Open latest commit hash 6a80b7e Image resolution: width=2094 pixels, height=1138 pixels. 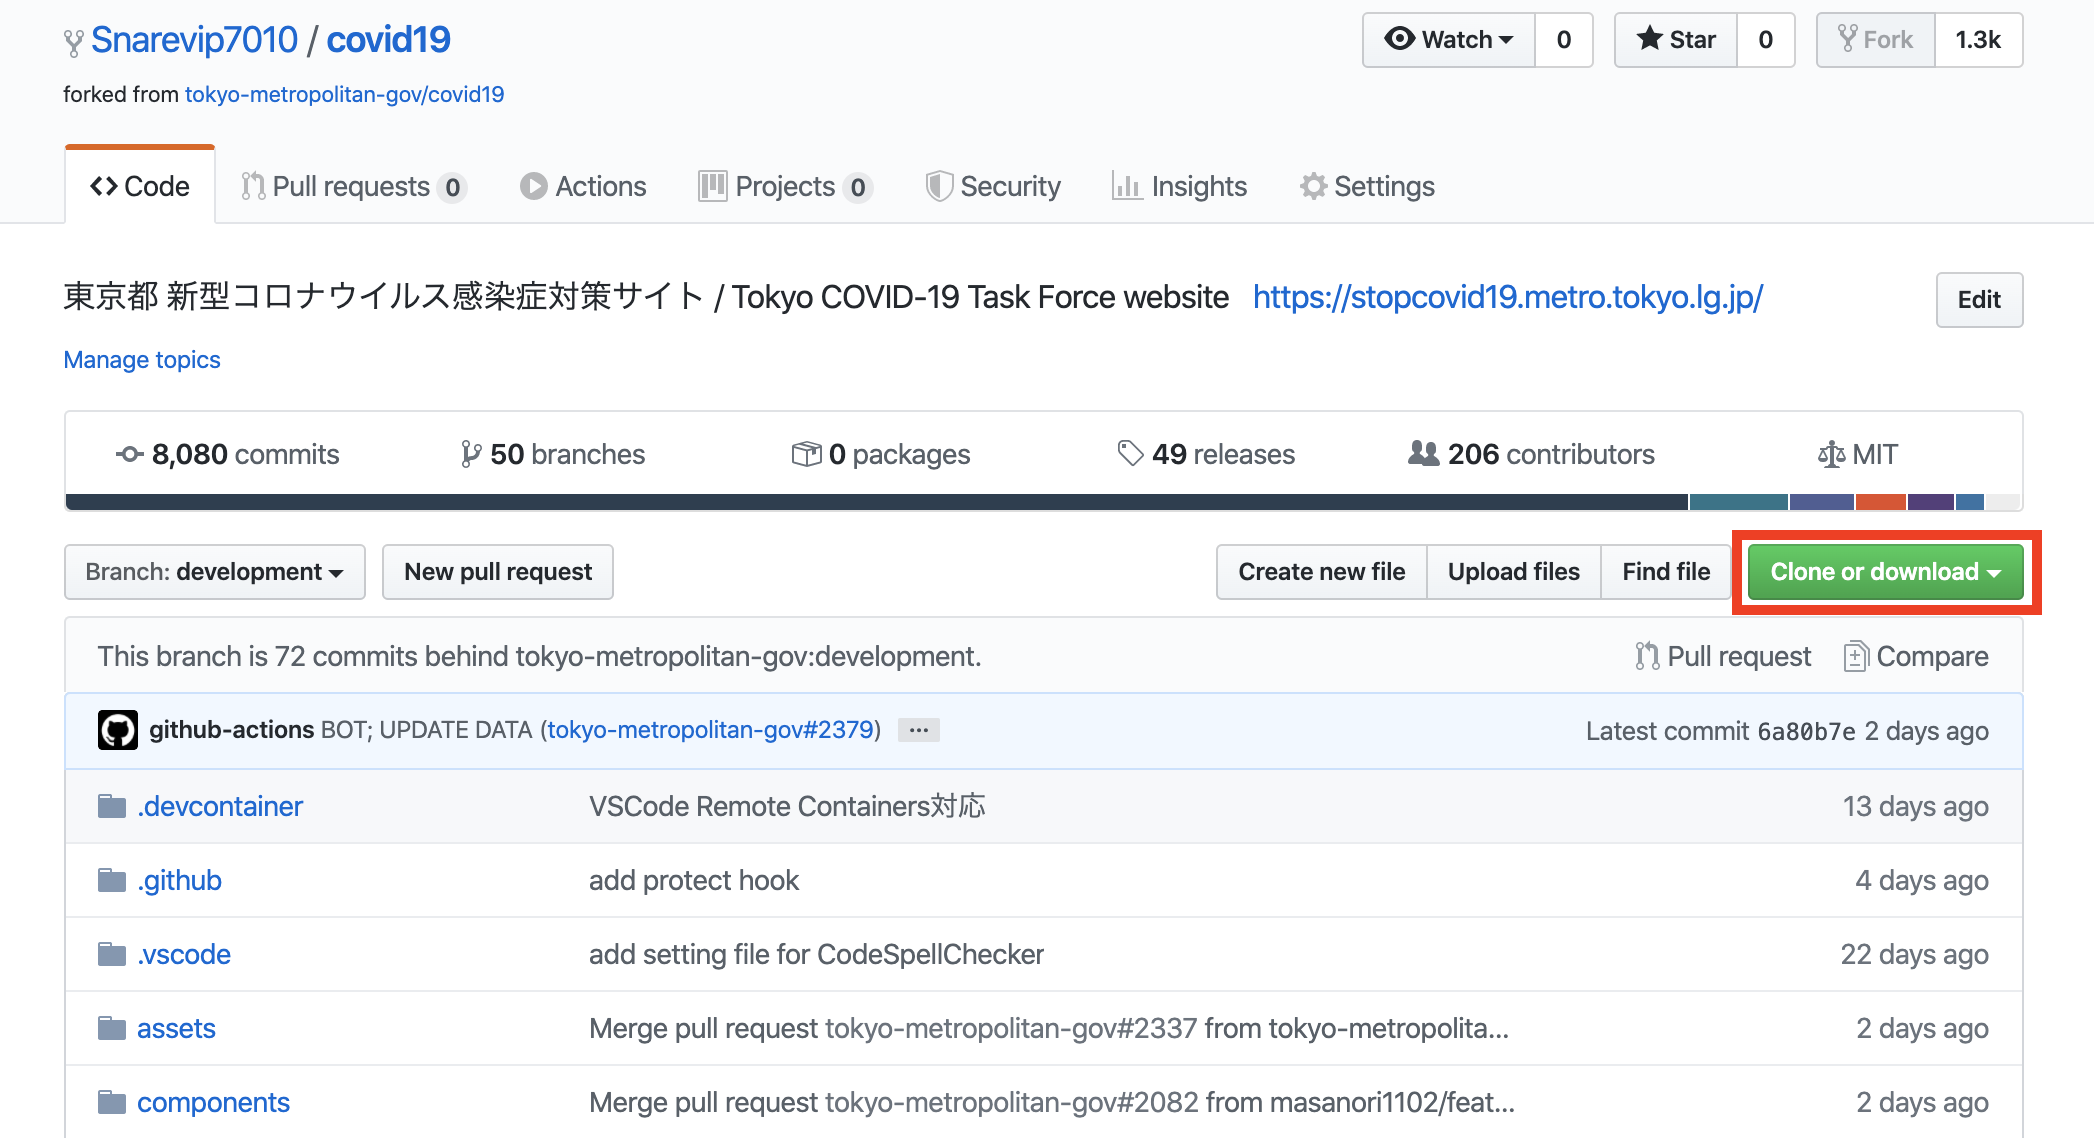coord(1806,732)
